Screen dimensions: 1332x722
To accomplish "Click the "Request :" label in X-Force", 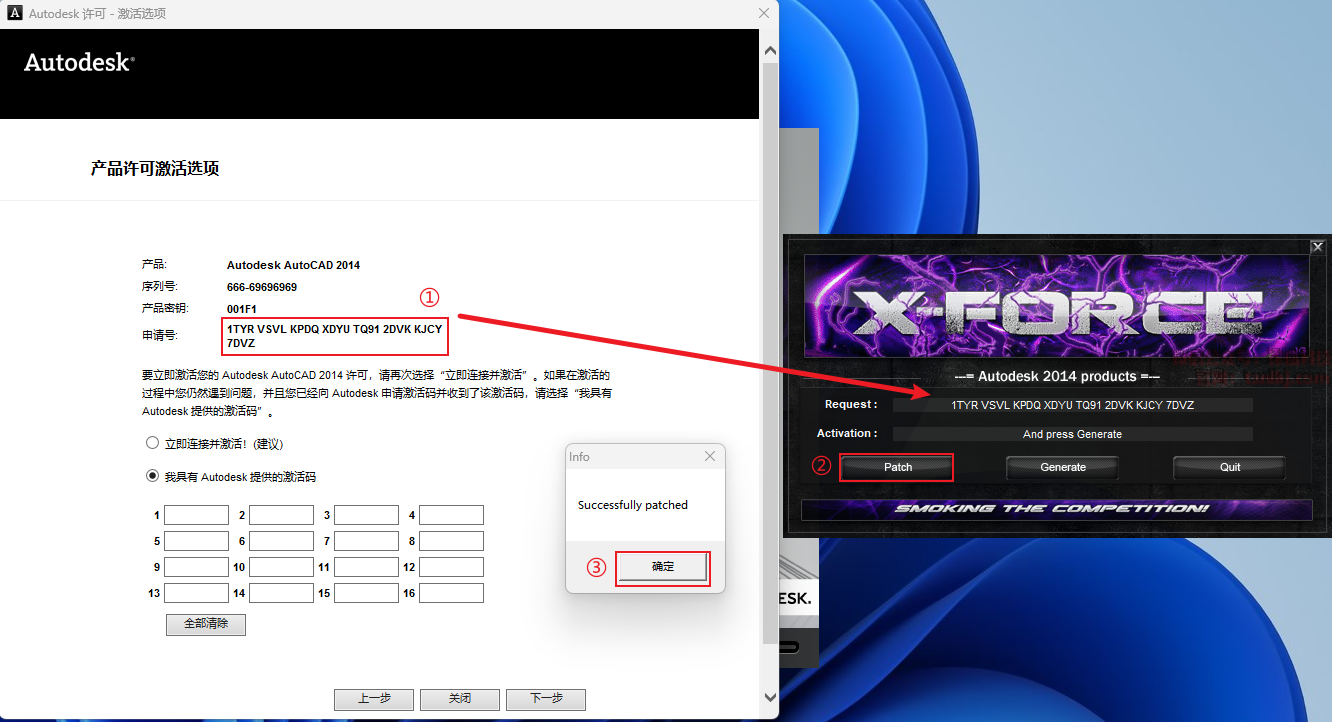I will (851, 404).
